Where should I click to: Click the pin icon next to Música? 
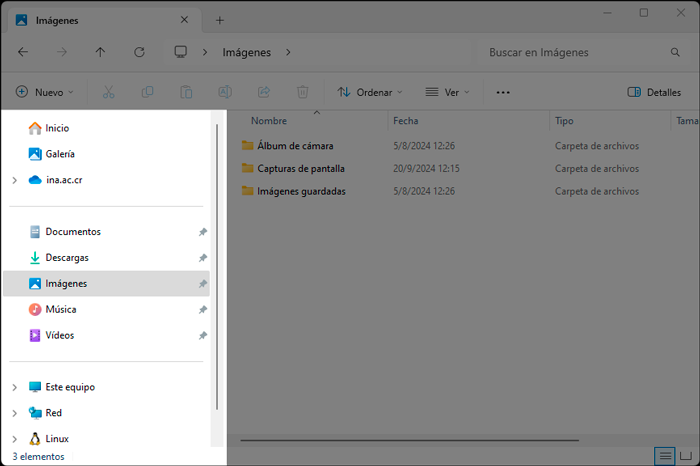(x=203, y=310)
